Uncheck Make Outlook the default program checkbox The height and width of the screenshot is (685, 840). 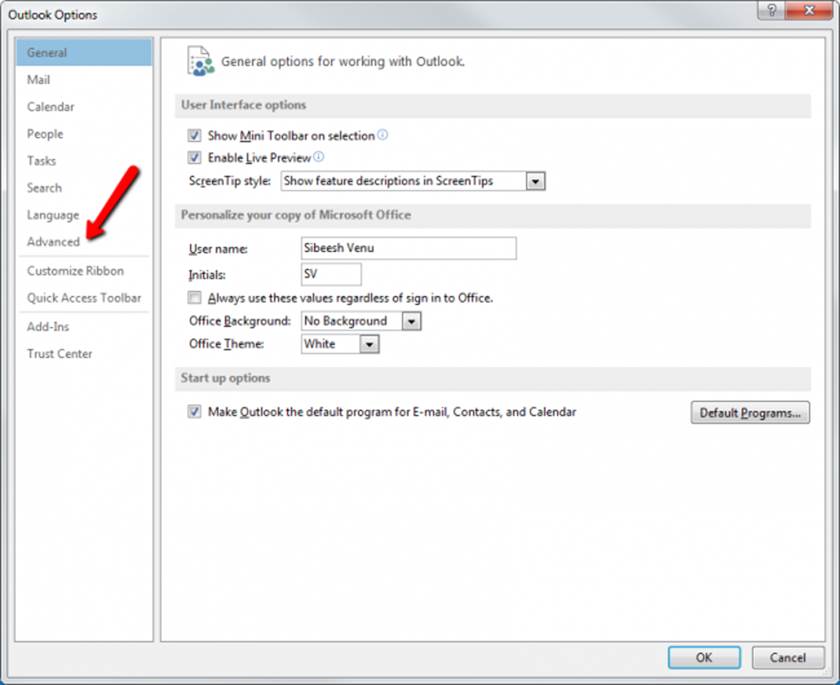coord(194,412)
